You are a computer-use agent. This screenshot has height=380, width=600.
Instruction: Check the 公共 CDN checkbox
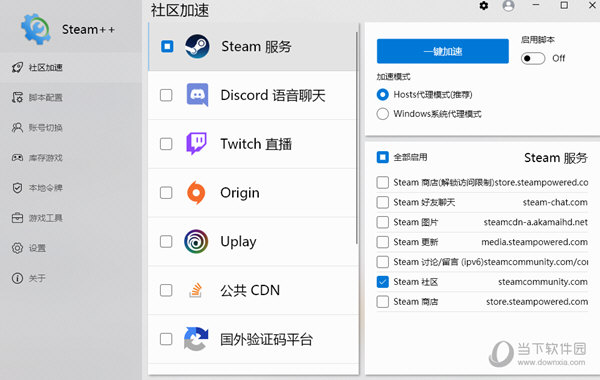click(x=166, y=290)
